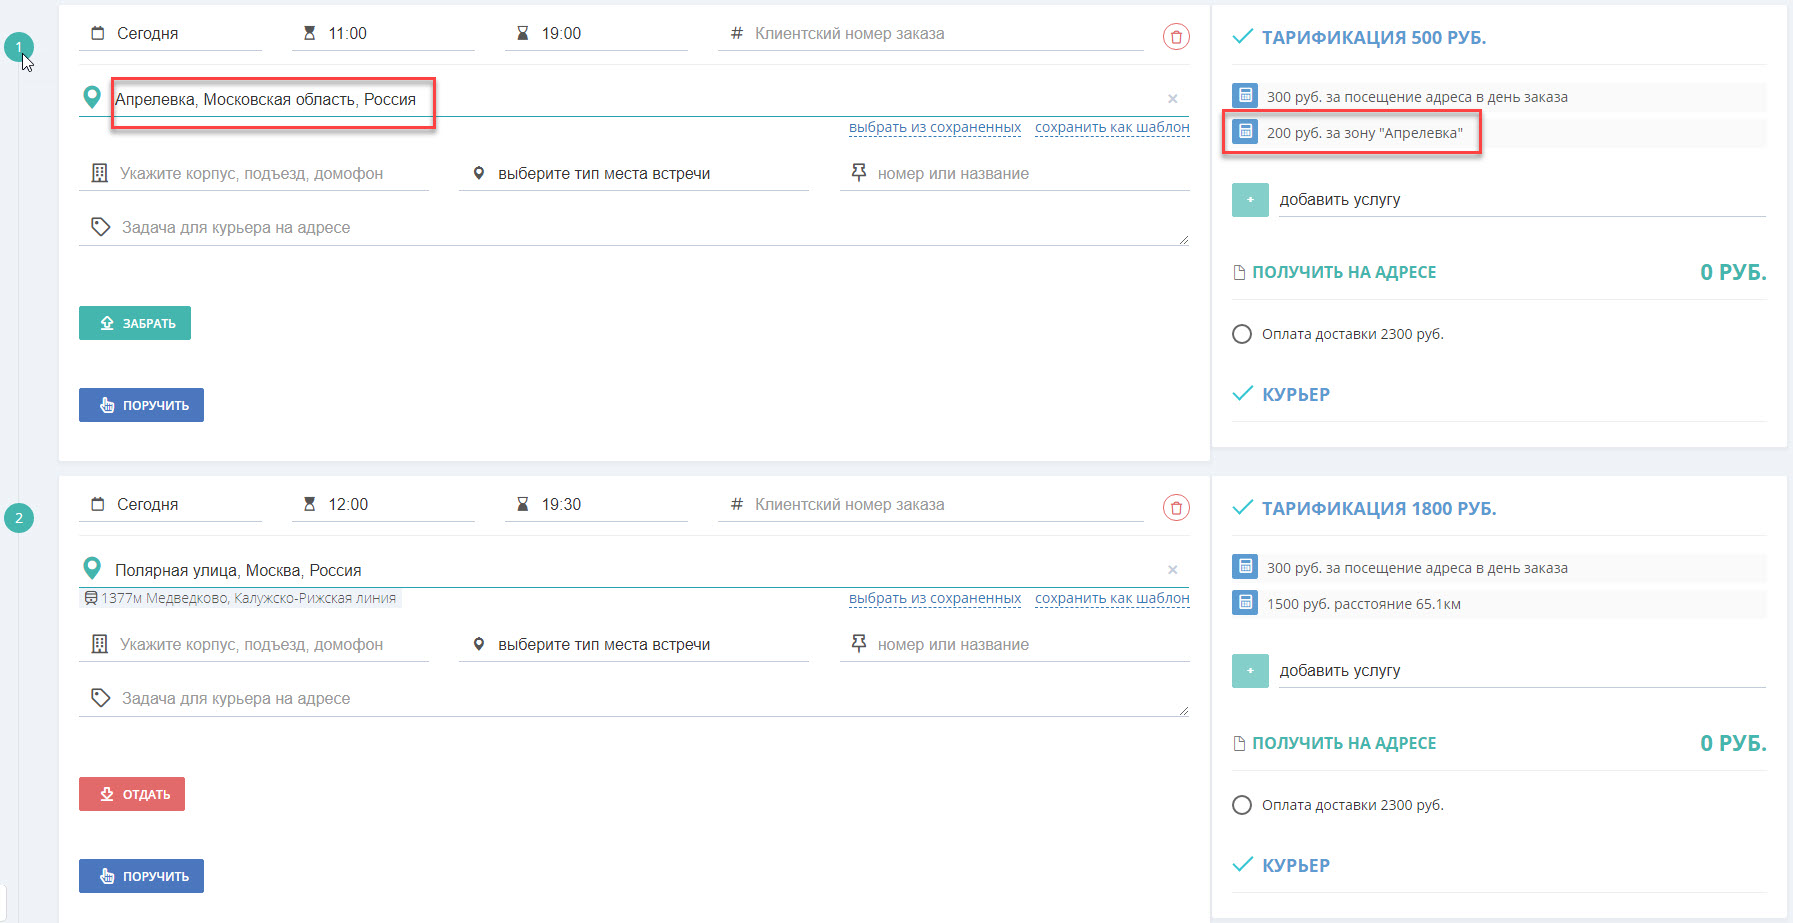Focus Клиентский номер заказа field in address 1

pyautogui.click(x=931, y=34)
